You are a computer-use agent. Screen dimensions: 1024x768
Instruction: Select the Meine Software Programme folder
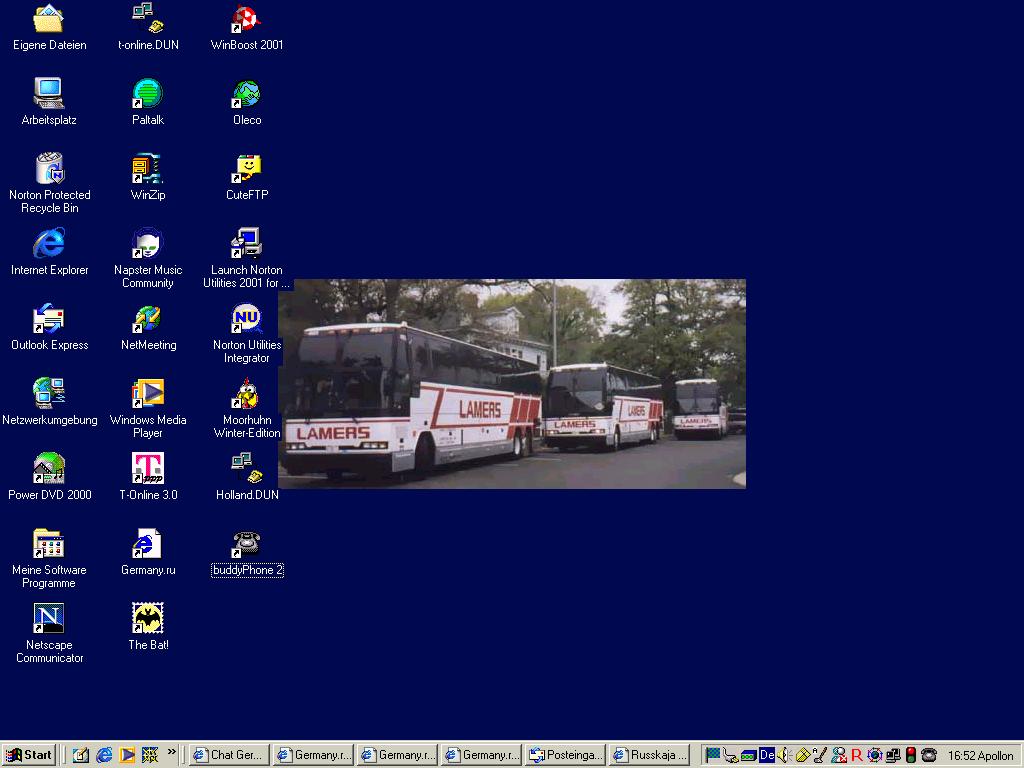pyautogui.click(x=49, y=543)
